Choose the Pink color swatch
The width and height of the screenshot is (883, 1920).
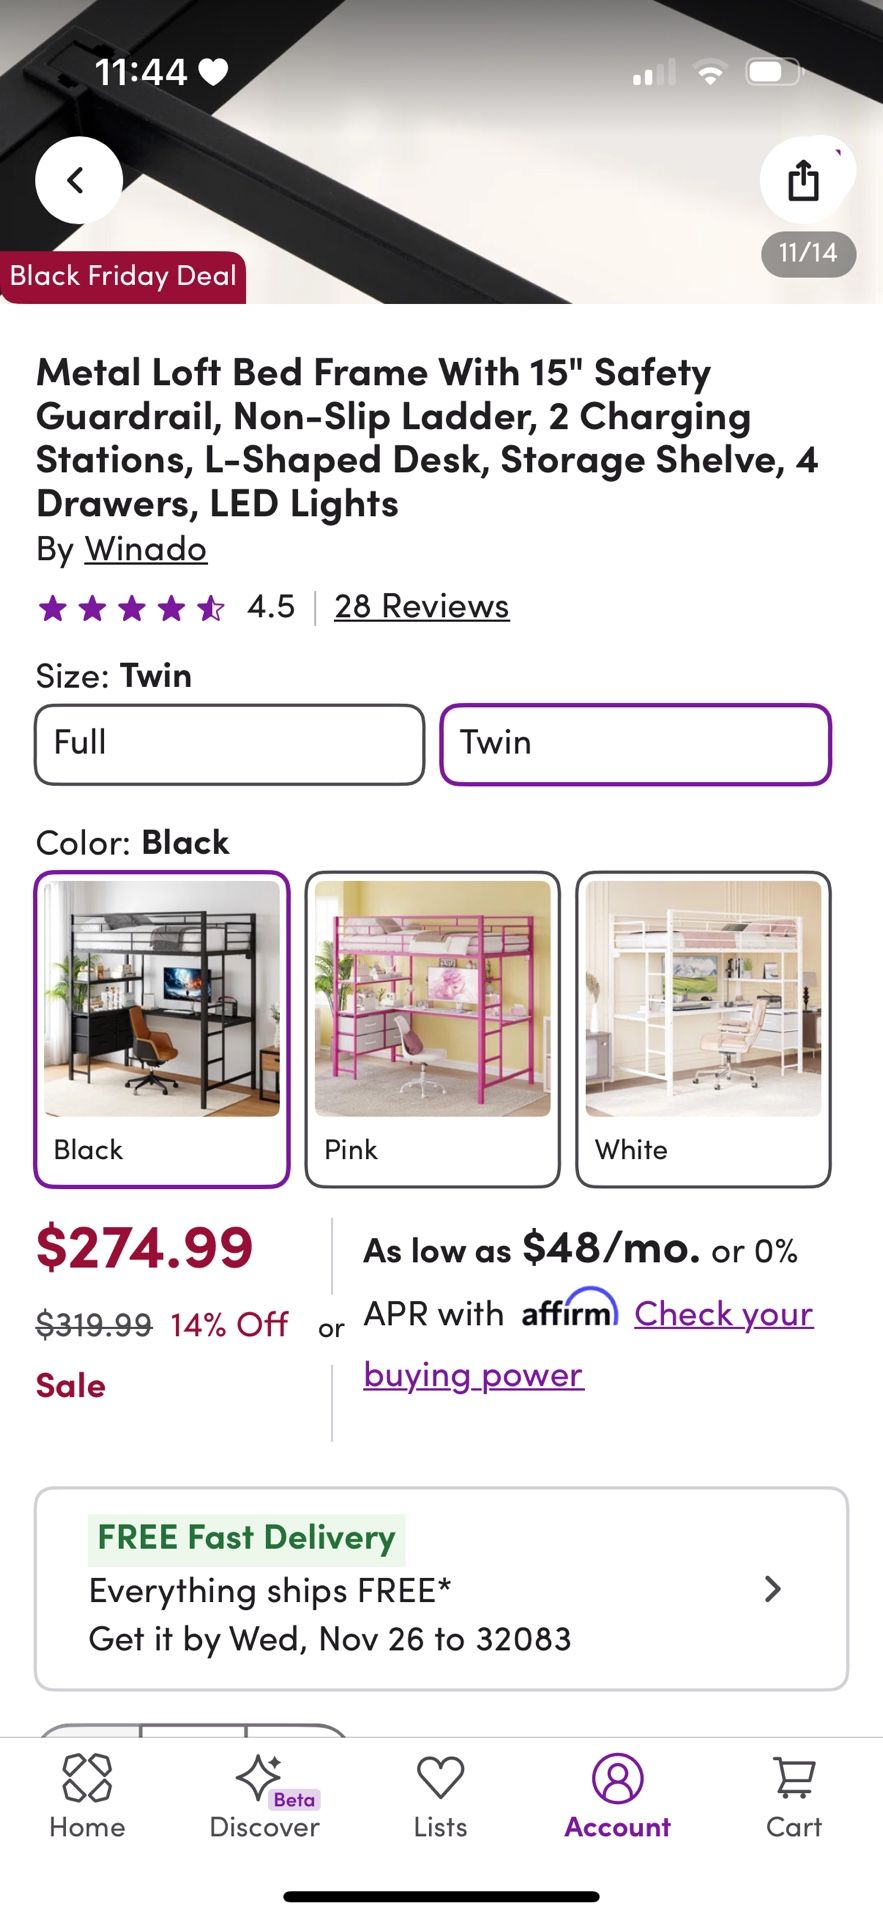click(x=432, y=1028)
